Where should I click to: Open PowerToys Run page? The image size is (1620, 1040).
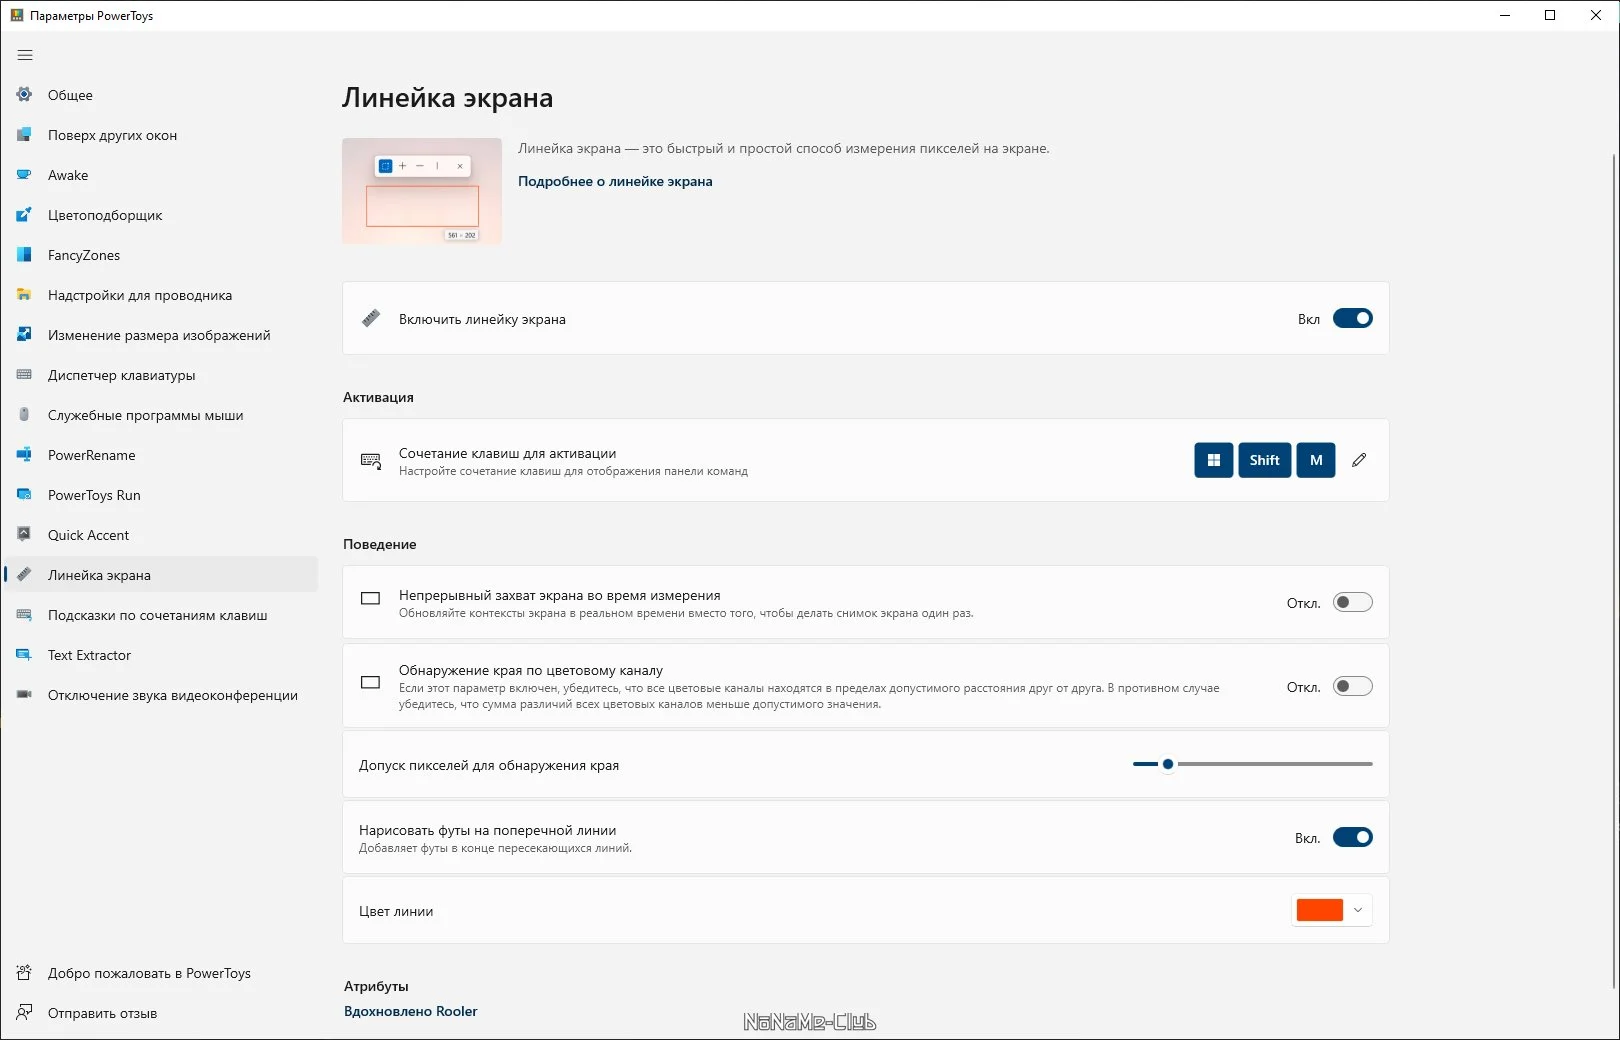[162, 495]
